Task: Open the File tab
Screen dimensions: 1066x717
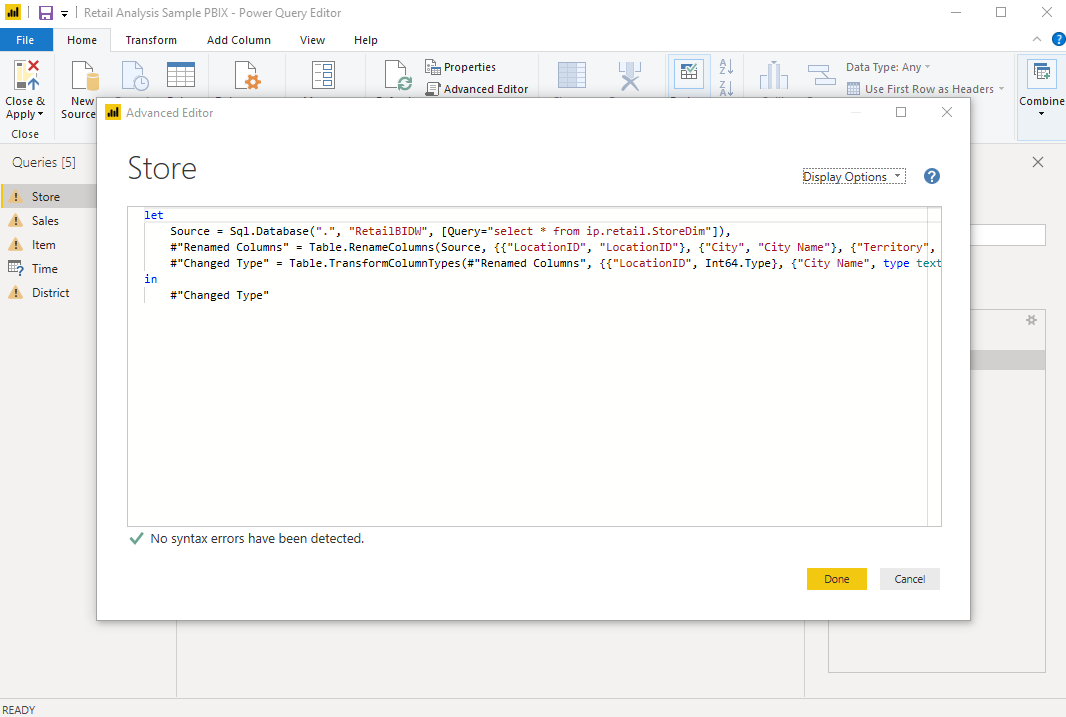Action: click(26, 40)
